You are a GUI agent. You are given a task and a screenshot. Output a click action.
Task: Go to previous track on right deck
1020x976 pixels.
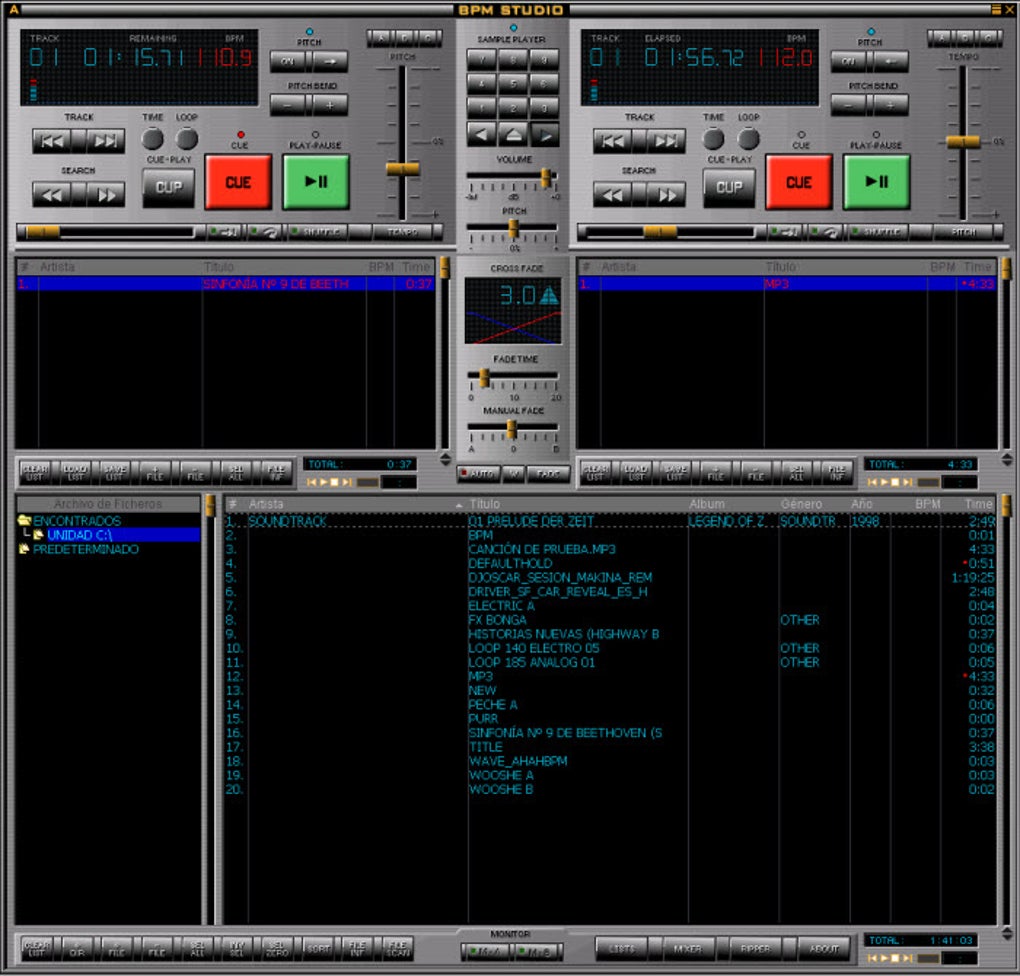[612, 141]
